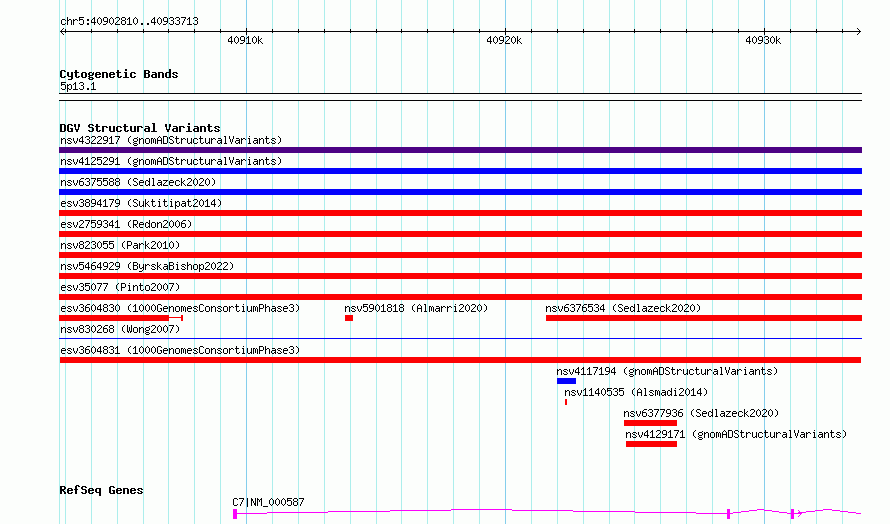Viewport: 890px width, 524px height.
Task: Click the right arrow end of ruler
Action: click(x=859, y=31)
